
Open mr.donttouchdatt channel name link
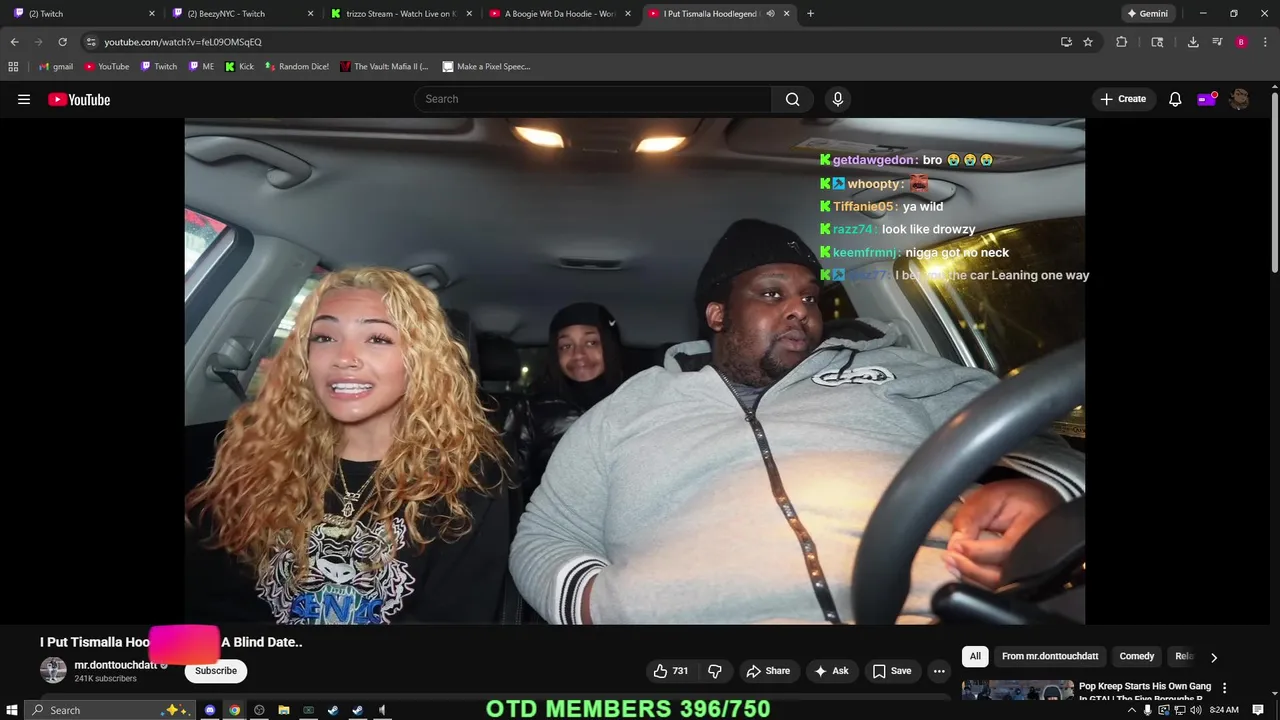click(x=115, y=665)
